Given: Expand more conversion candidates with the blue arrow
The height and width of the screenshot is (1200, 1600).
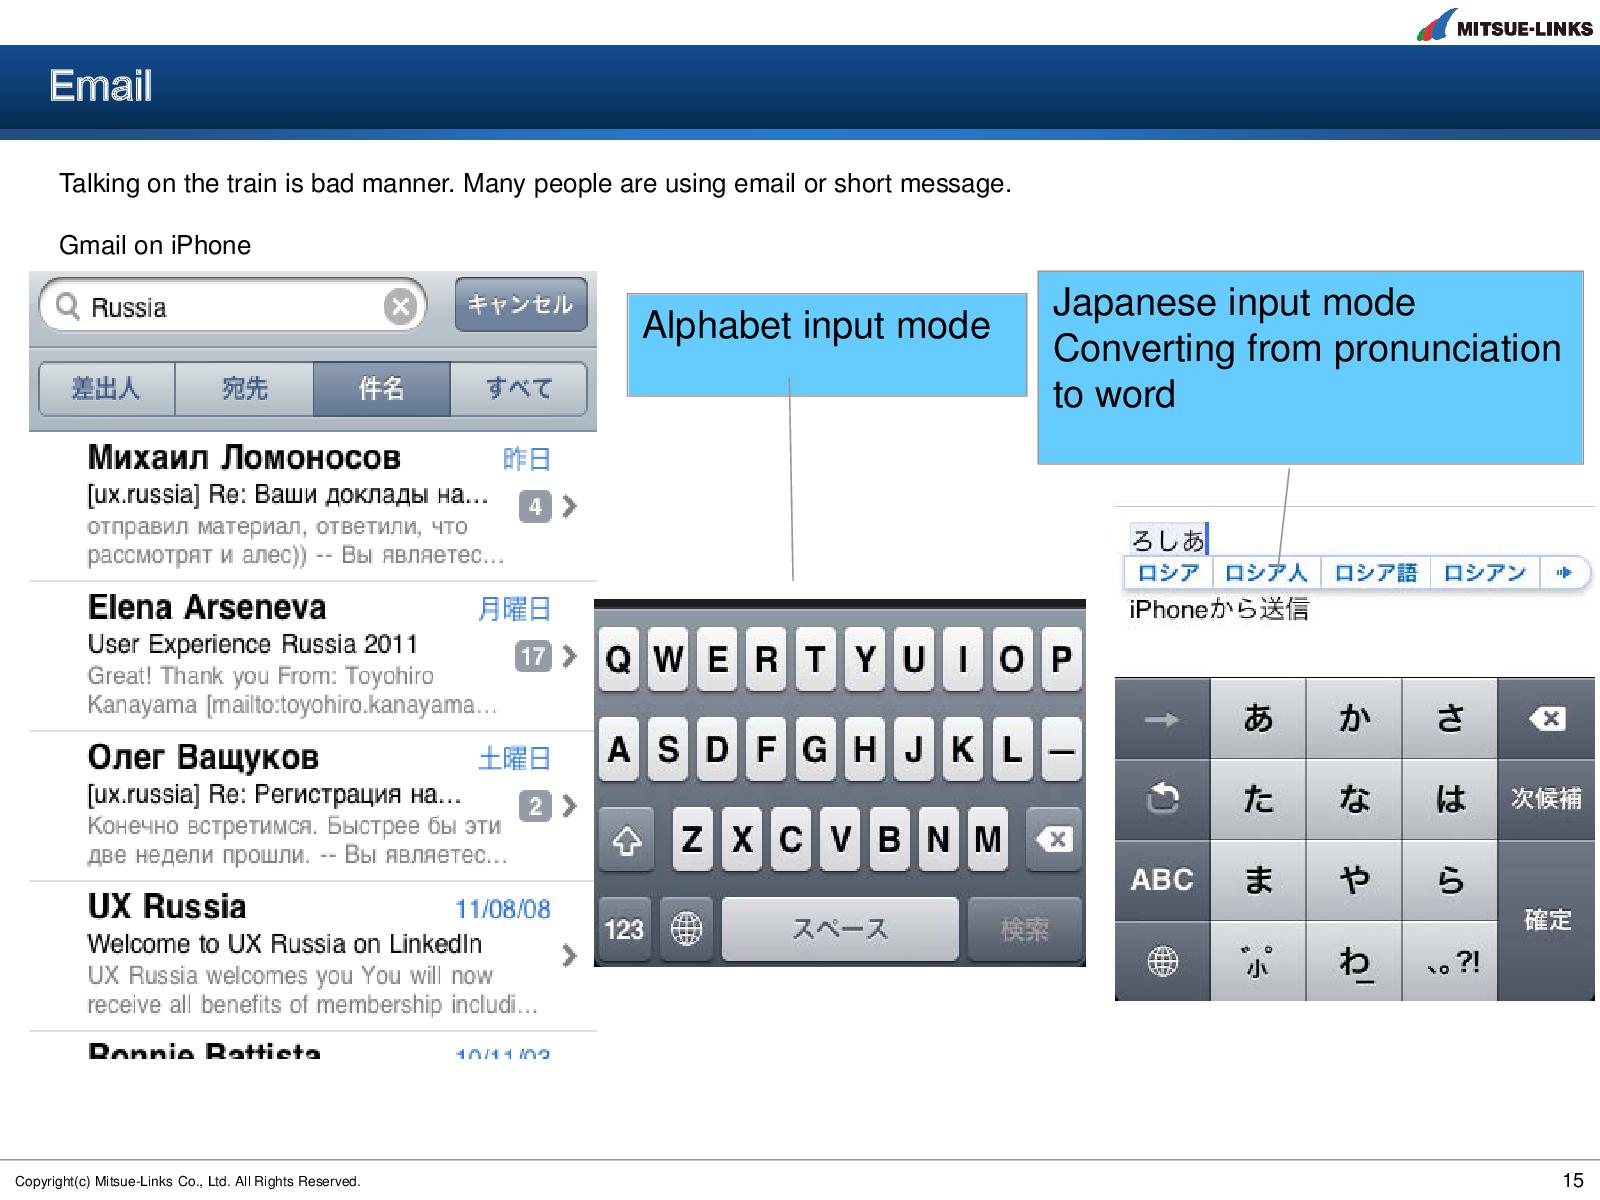Looking at the screenshot, I should [x=1564, y=573].
